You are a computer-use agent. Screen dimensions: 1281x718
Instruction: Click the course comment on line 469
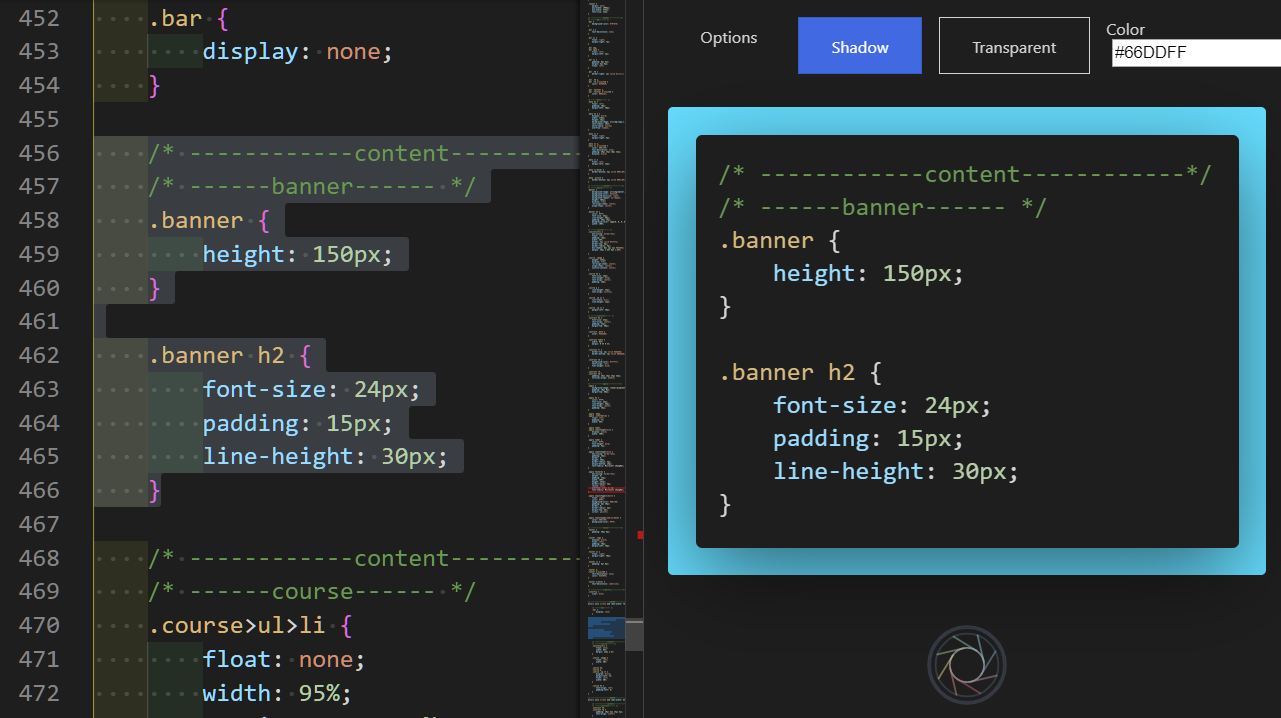[x=311, y=591]
